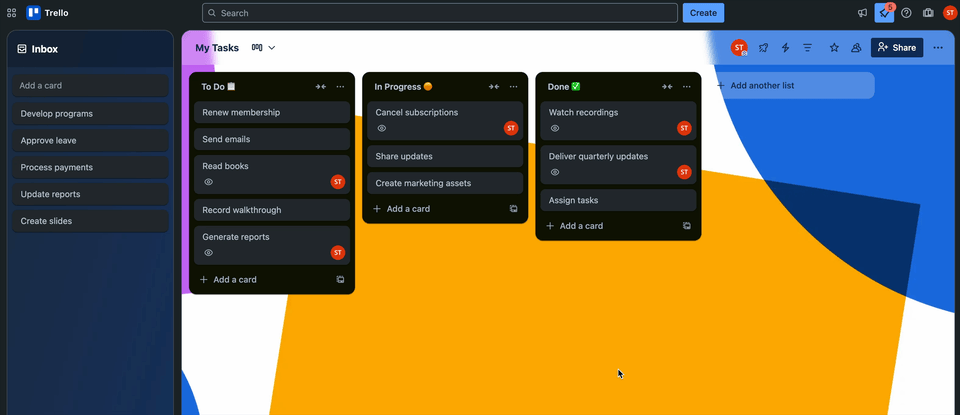Click ST avatar on Watch recordings card
The height and width of the screenshot is (415, 960).
coord(684,129)
